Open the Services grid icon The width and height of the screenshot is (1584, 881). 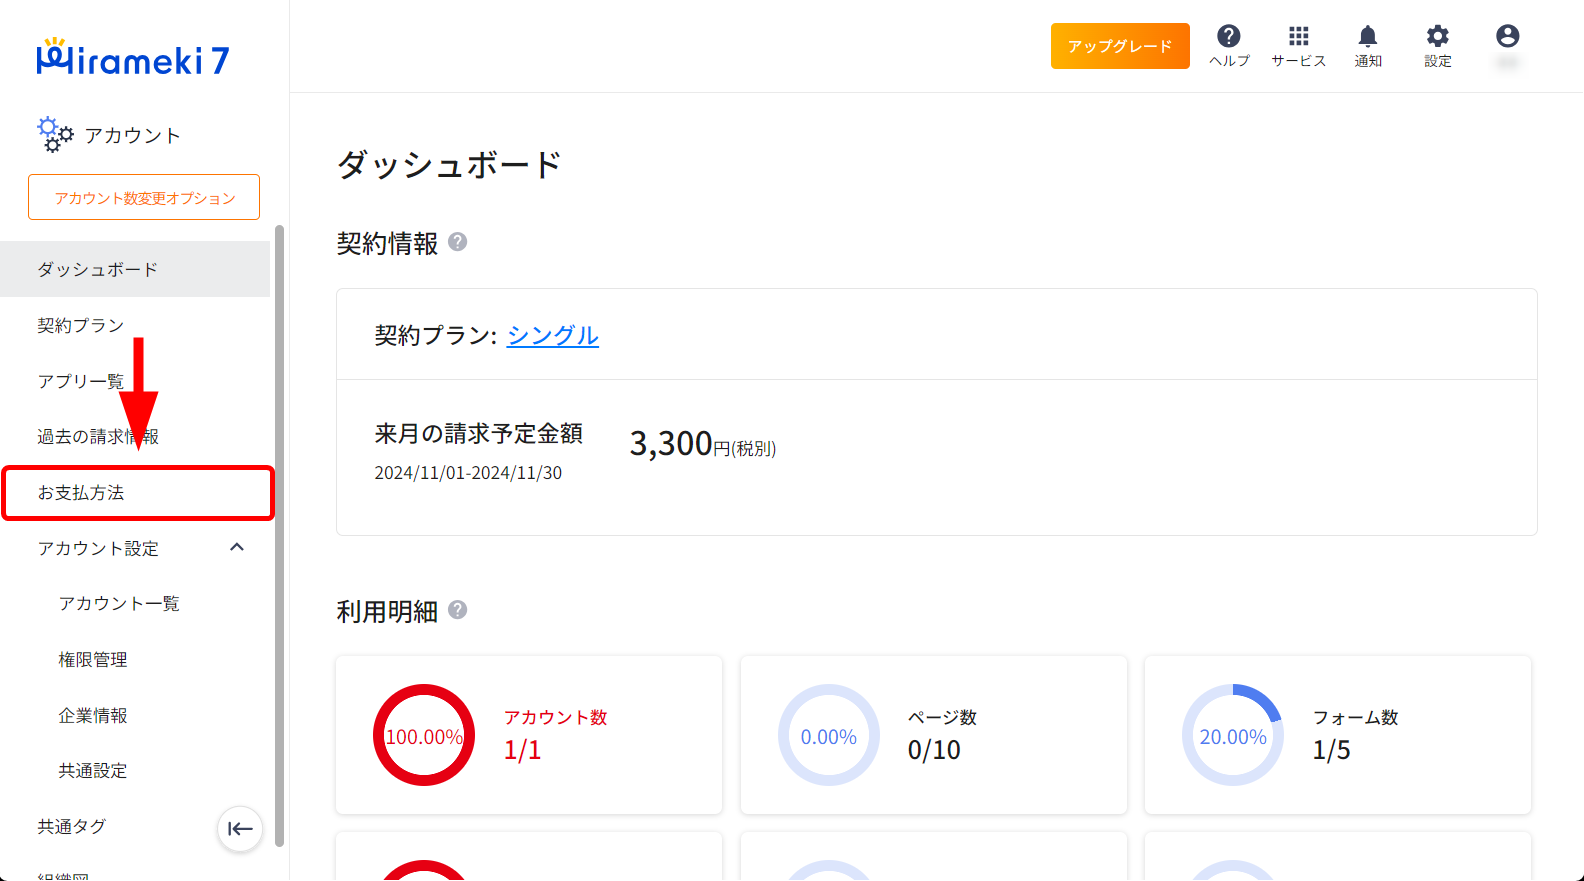click(x=1298, y=37)
